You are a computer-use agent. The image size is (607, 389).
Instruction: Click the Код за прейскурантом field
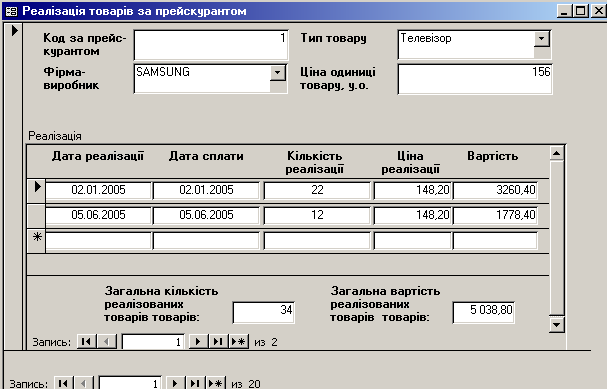pyautogui.click(x=211, y=45)
